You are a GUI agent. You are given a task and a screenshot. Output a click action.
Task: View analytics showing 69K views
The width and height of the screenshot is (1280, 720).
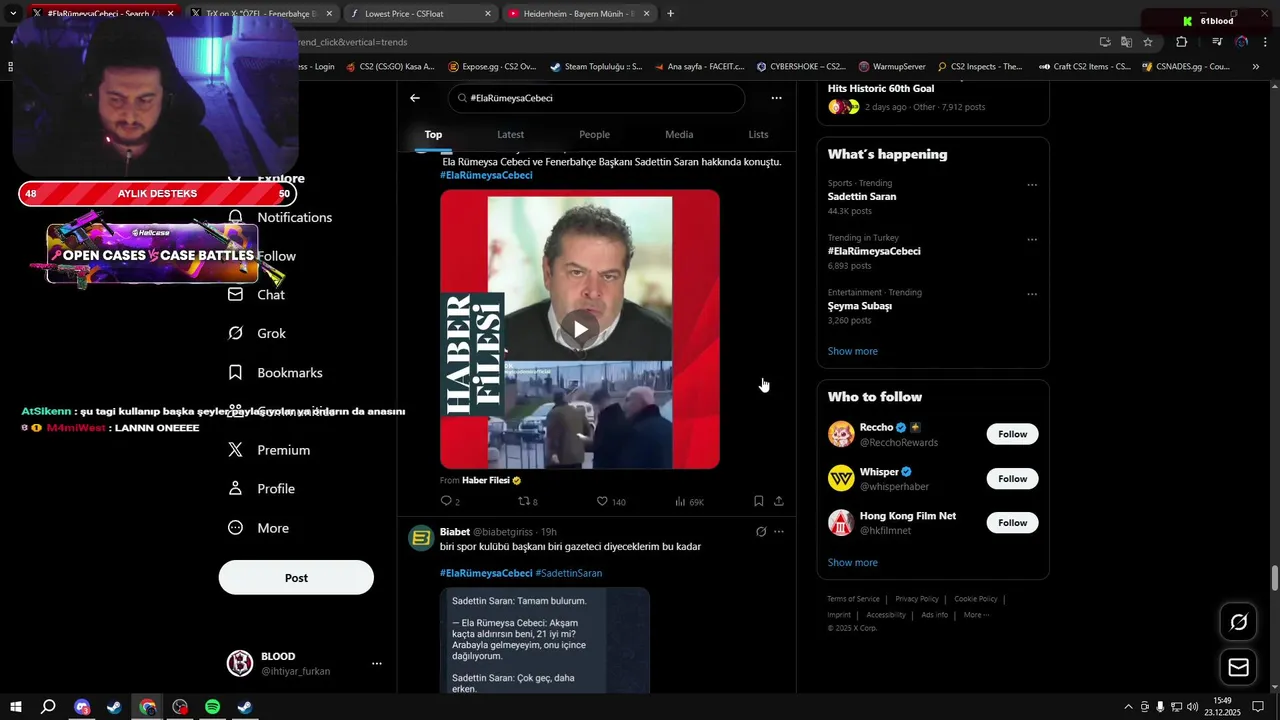(x=689, y=501)
